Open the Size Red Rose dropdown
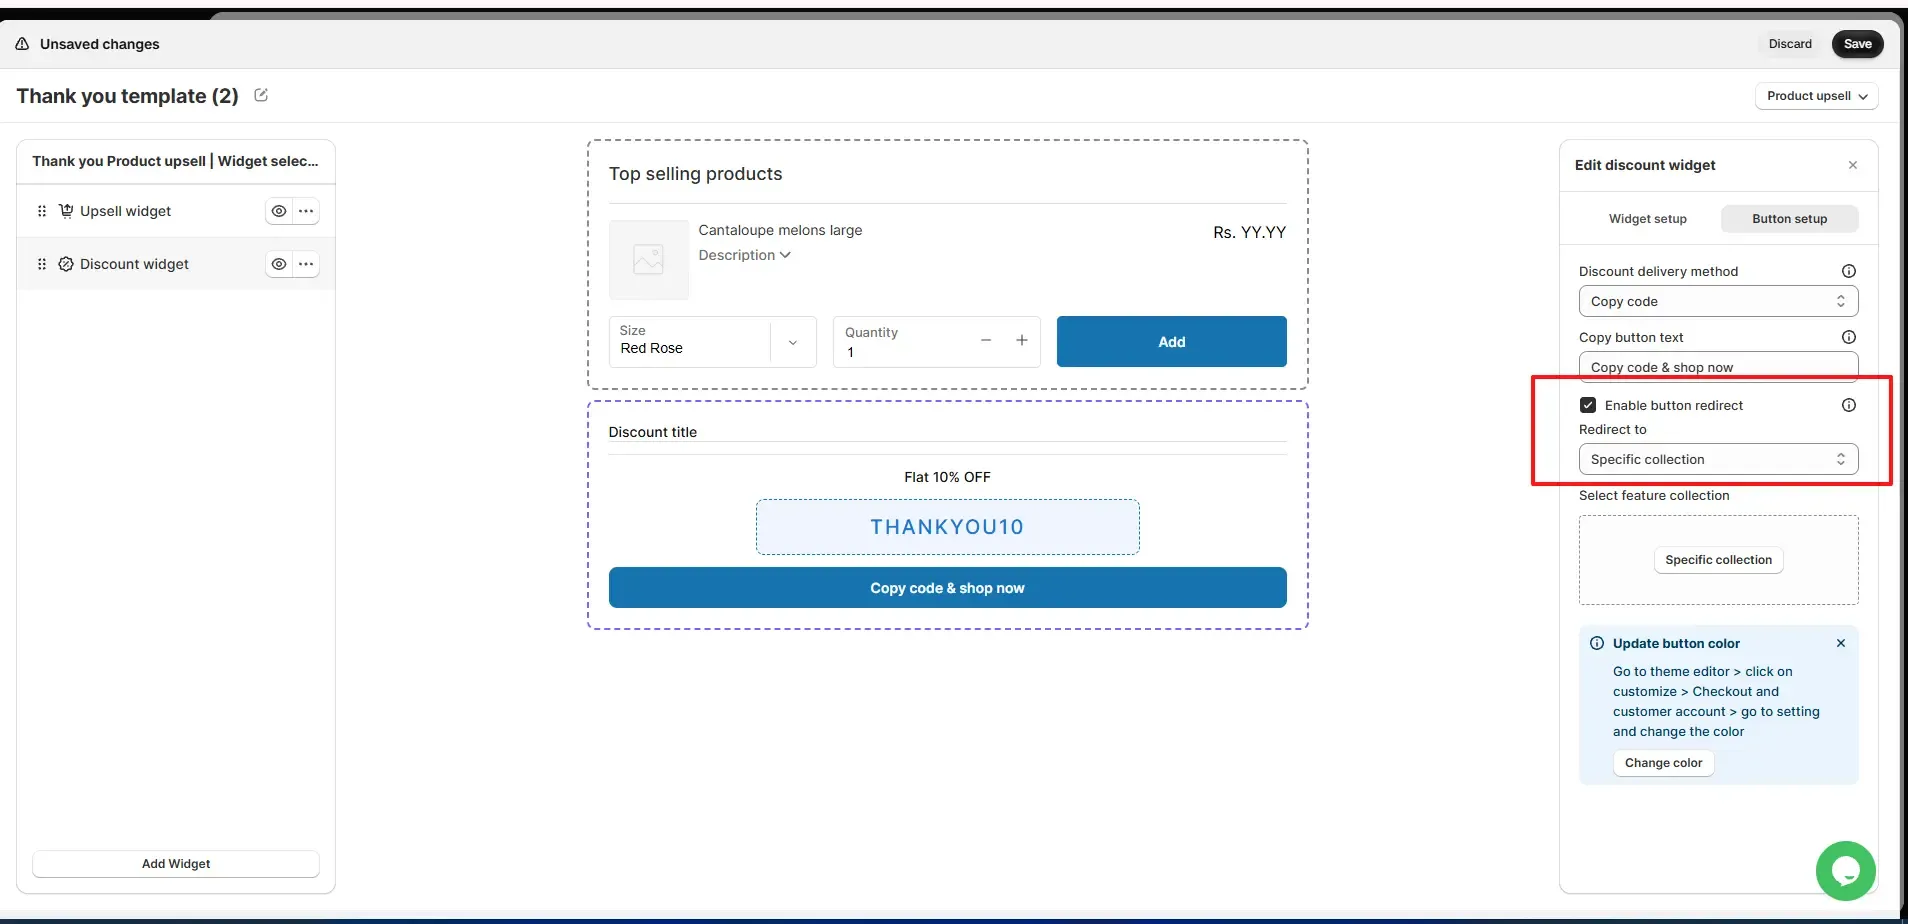Image resolution: width=1908 pixels, height=924 pixels. (712, 341)
